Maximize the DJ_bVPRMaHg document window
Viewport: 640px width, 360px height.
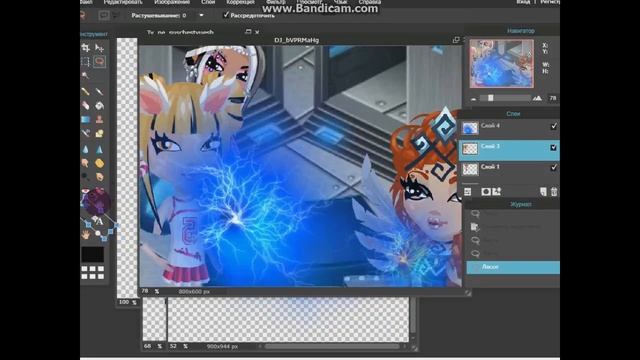point(456,40)
